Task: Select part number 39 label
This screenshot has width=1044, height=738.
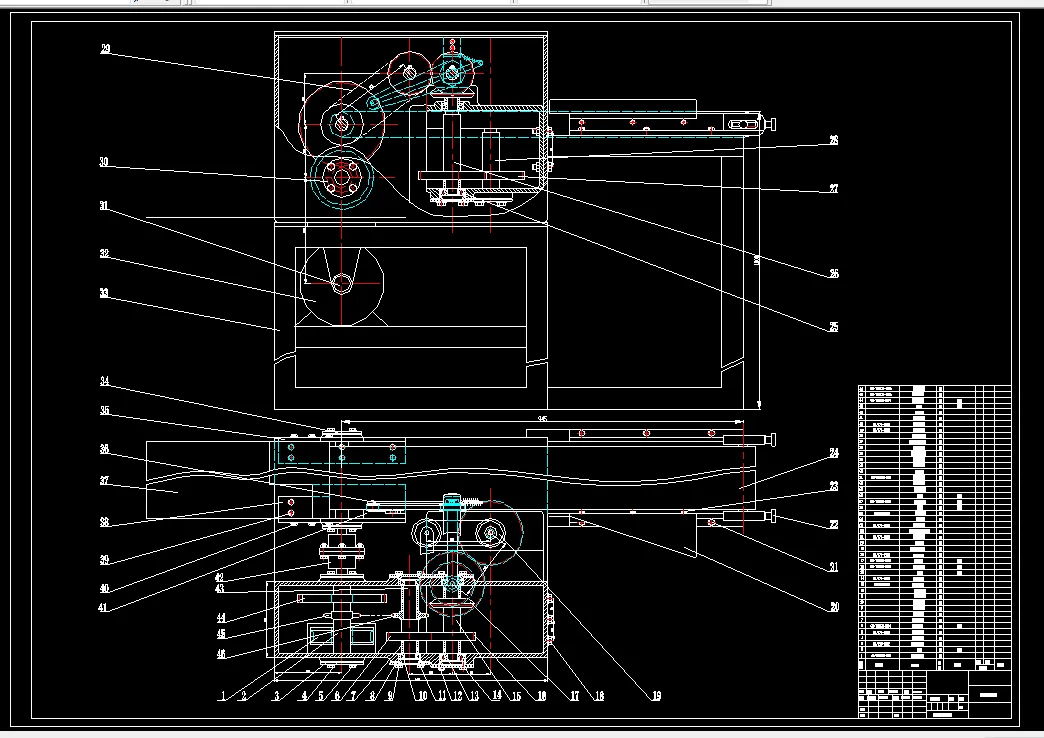Action: (105, 560)
